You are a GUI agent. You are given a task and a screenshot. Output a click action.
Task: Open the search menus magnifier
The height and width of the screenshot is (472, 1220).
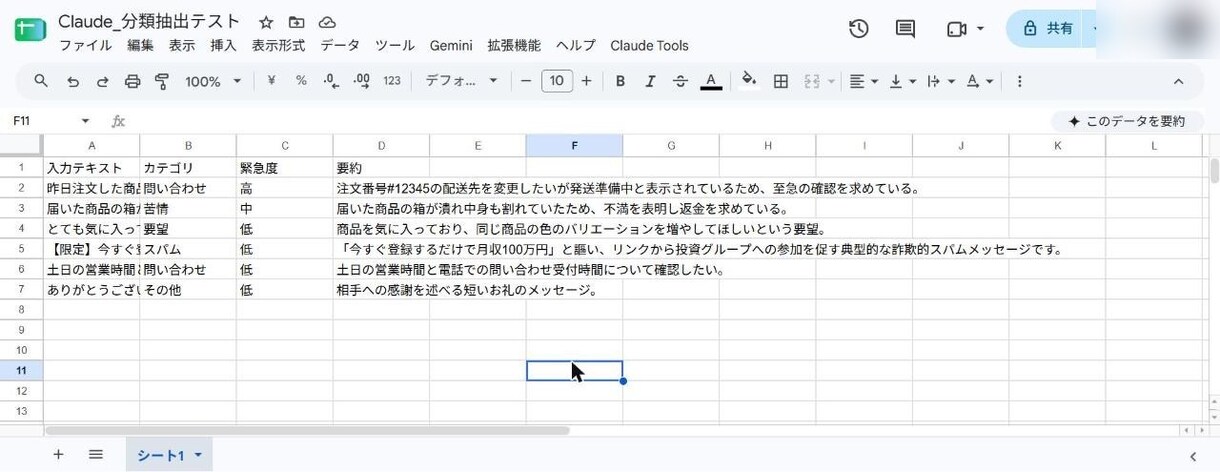(41, 81)
